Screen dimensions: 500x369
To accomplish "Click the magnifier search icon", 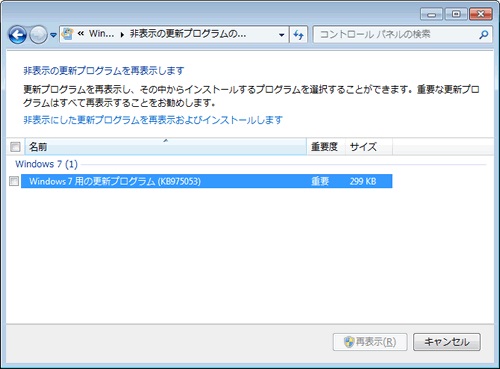I will [484, 34].
